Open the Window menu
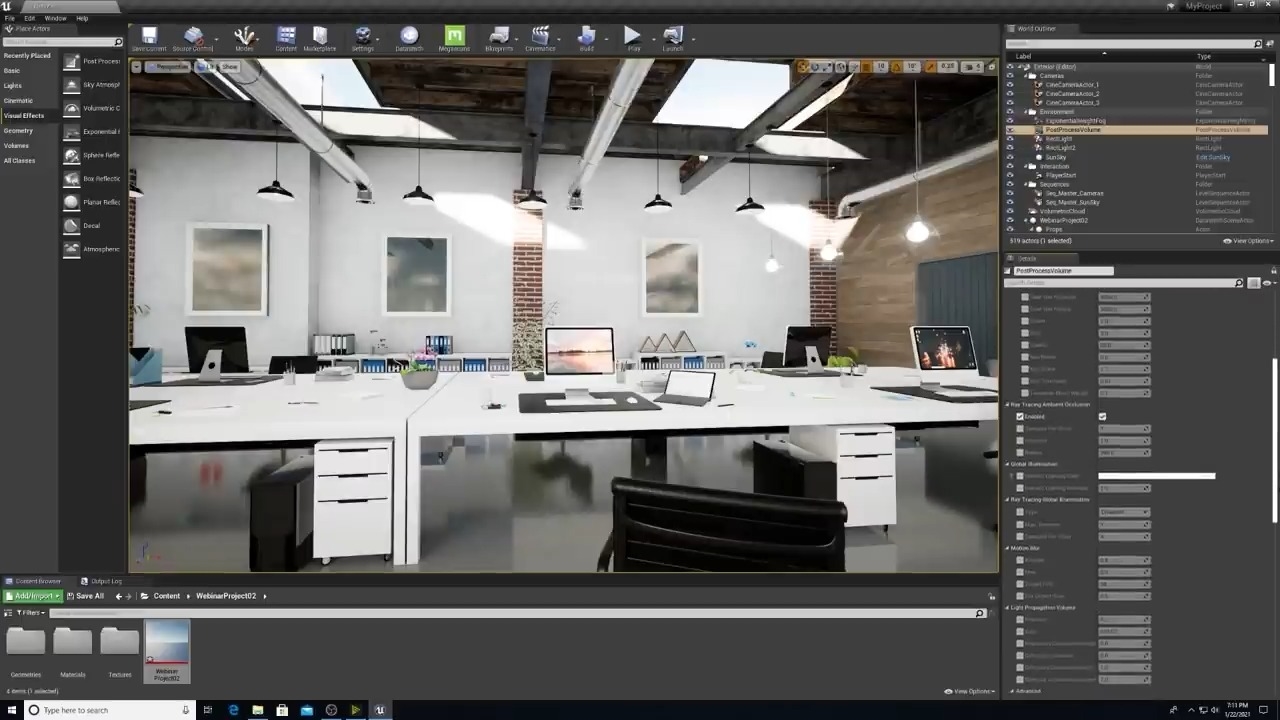Screen dimensions: 1280x720 pos(55,18)
